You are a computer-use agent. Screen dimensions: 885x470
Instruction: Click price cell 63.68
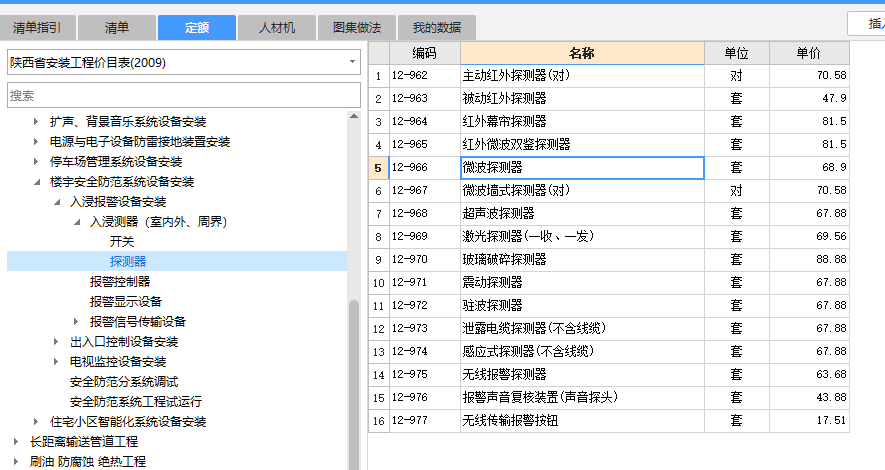click(x=809, y=375)
